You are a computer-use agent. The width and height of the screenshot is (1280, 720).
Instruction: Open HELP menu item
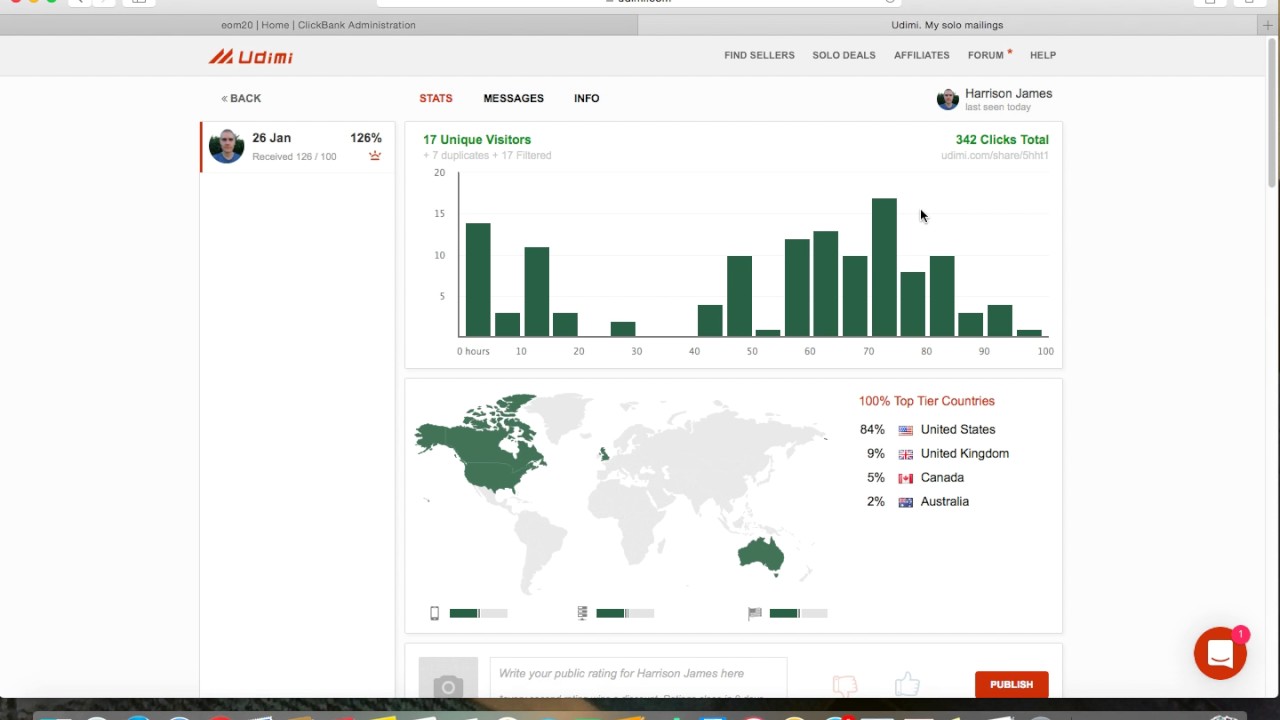click(1043, 55)
